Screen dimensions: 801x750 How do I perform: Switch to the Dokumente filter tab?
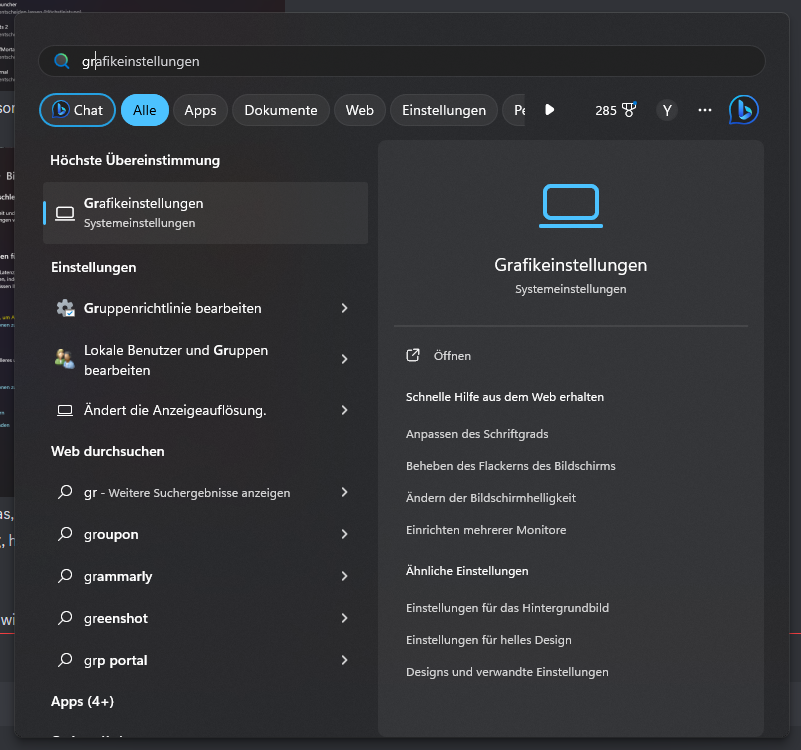point(280,110)
